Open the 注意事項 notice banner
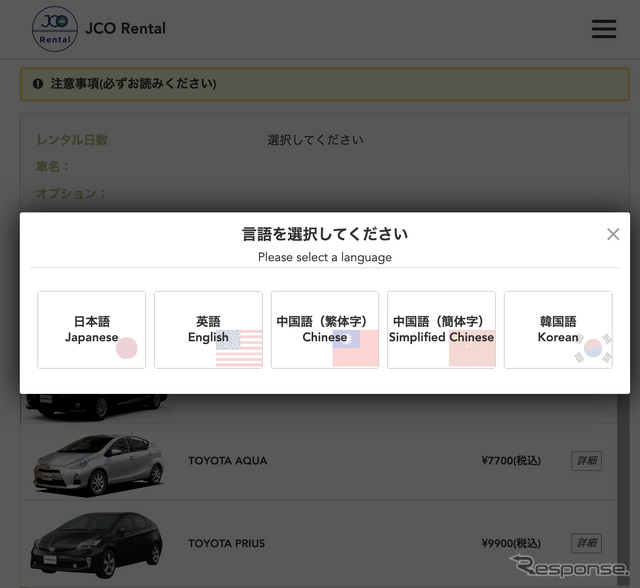This screenshot has height=588, width=640. pyautogui.click(x=325, y=84)
